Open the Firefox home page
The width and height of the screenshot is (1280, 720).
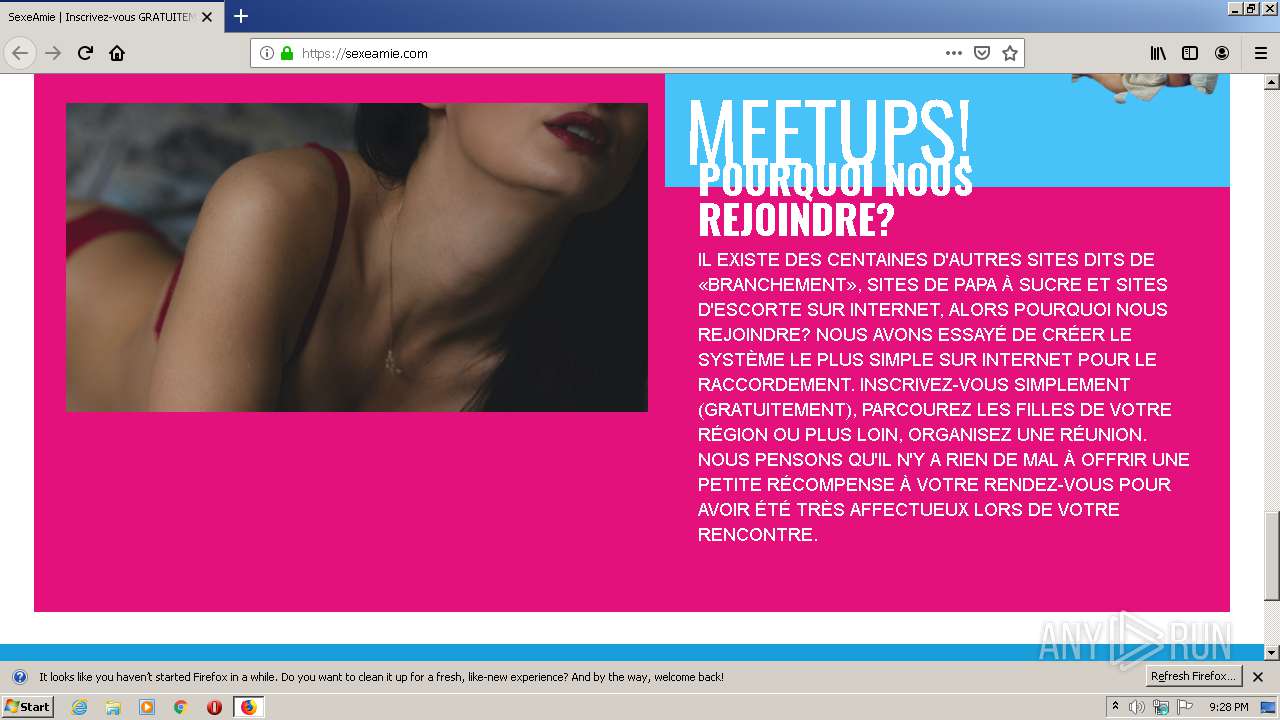117,53
